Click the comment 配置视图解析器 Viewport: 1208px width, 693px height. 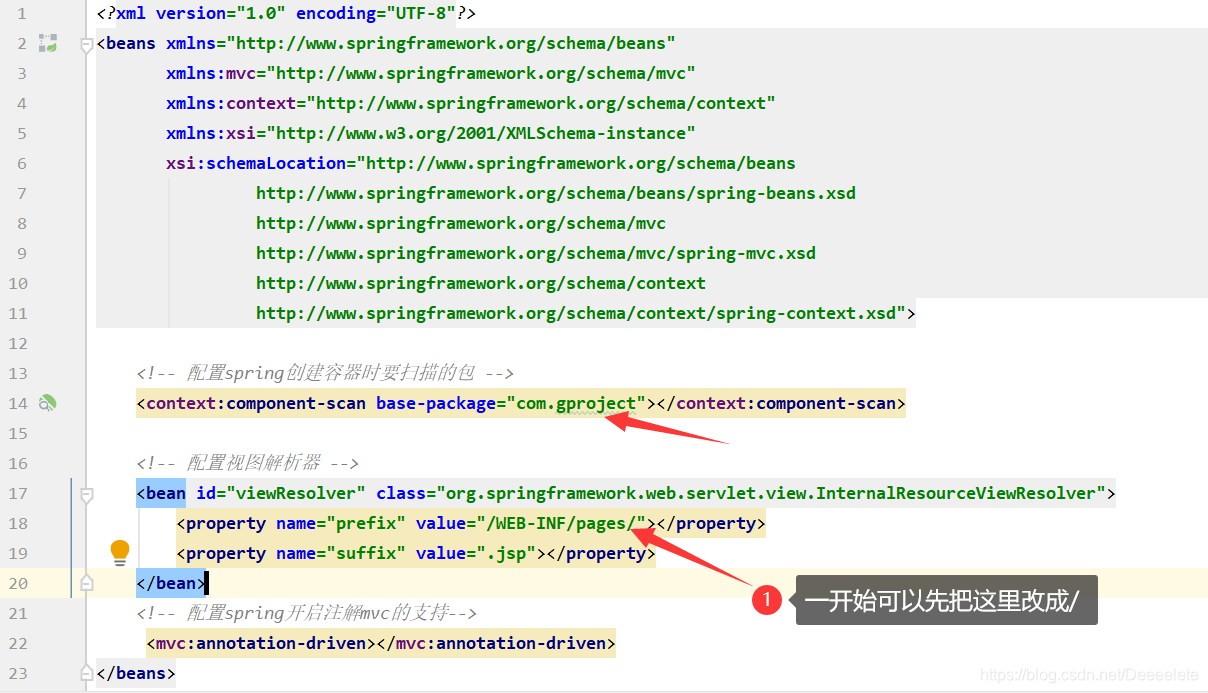pyautogui.click(x=248, y=463)
